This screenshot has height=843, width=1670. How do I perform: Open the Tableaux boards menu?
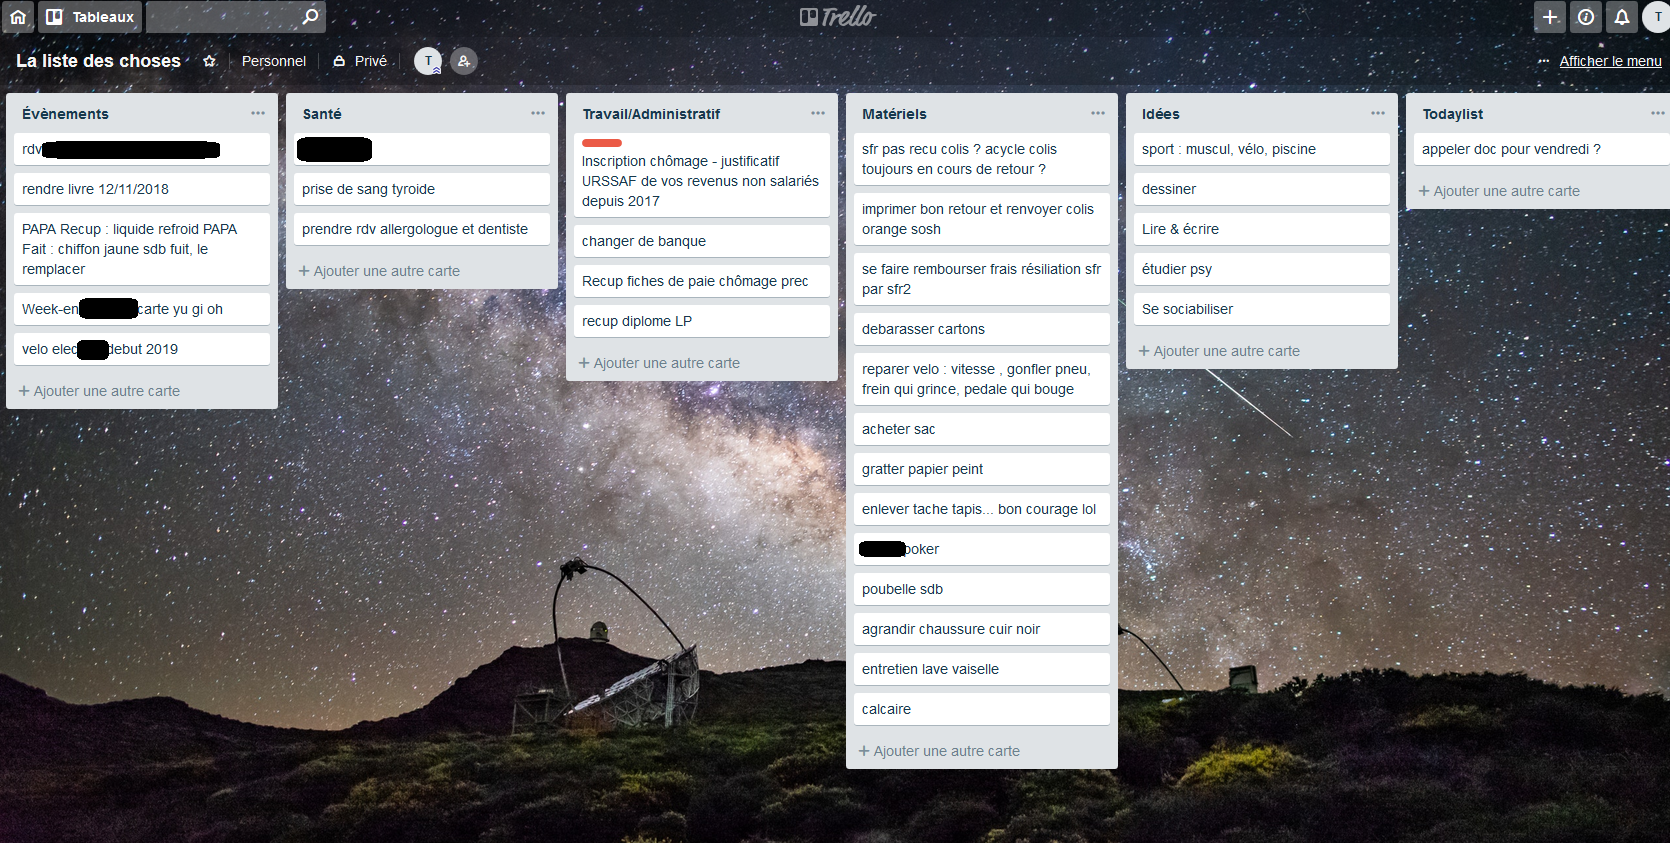tap(90, 16)
